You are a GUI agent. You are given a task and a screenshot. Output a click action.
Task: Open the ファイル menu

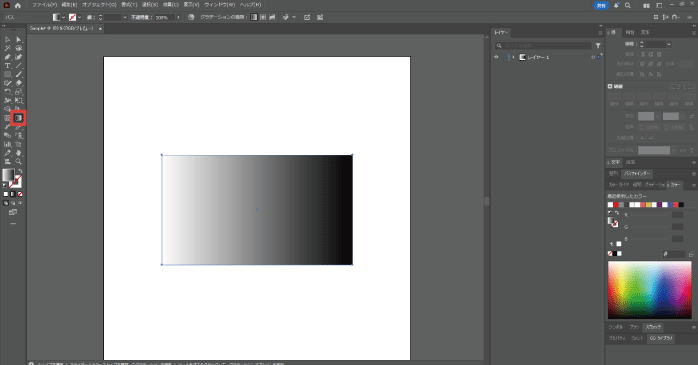(x=44, y=5)
